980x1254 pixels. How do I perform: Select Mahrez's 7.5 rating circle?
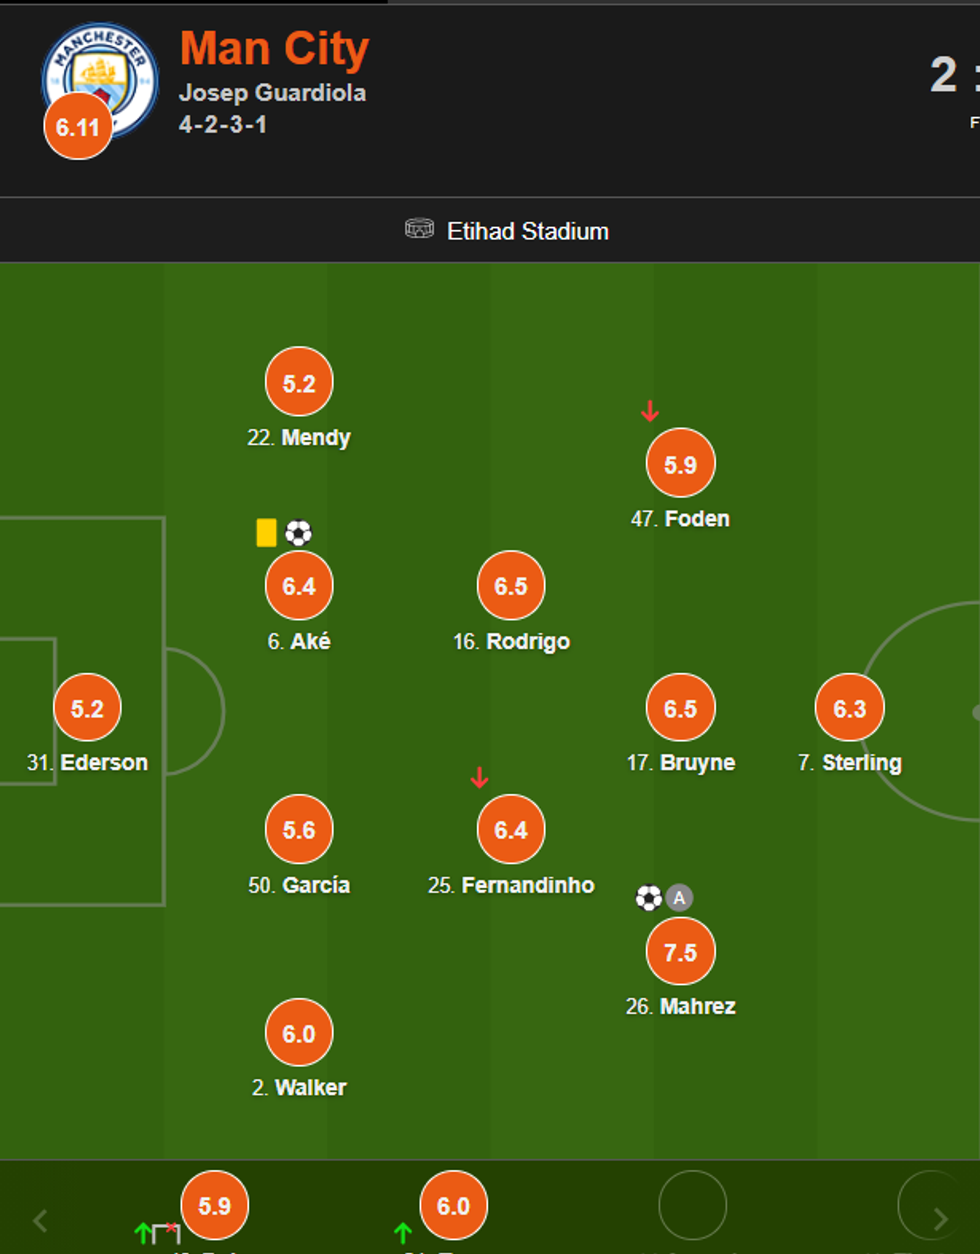pyautogui.click(x=680, y=952)
